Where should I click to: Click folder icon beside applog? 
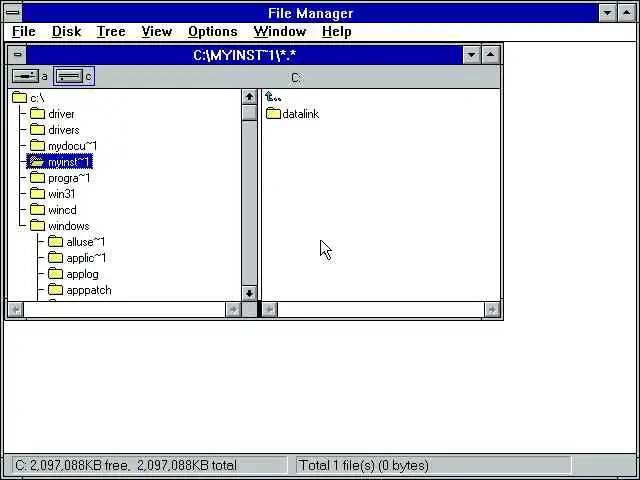pyautogui.click(x=55, y=273)
